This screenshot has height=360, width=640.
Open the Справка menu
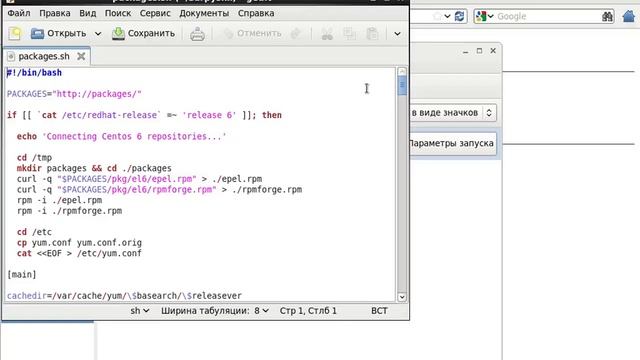point(256,13)
